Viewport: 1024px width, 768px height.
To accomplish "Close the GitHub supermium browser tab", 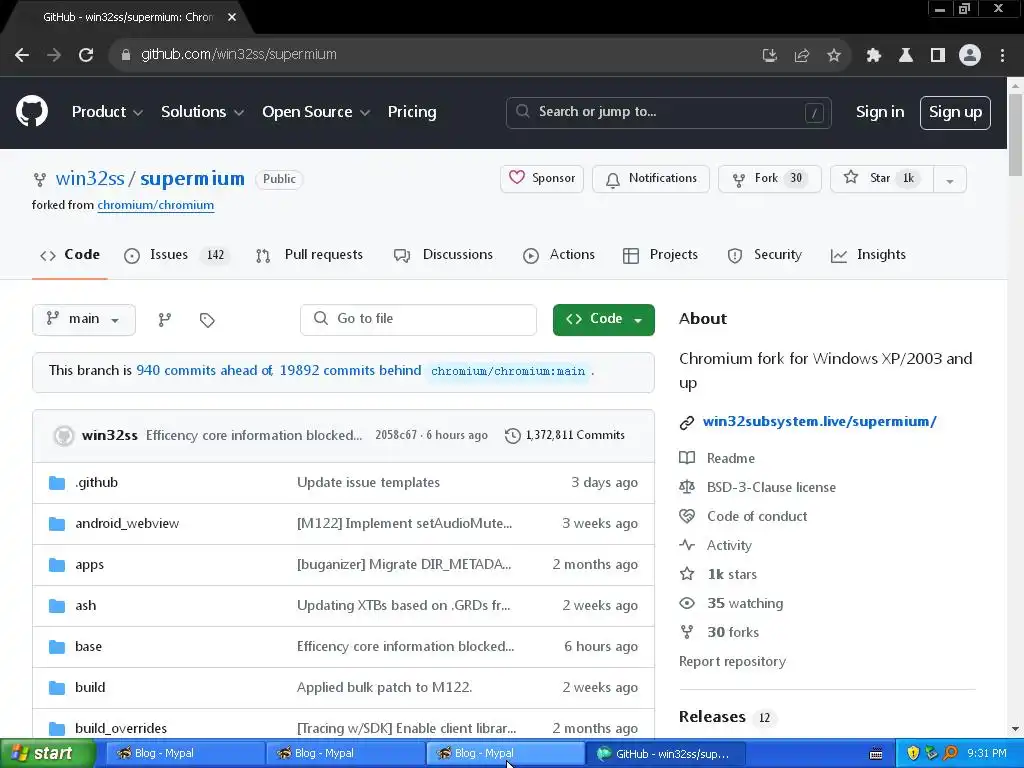I will (232, 18).
